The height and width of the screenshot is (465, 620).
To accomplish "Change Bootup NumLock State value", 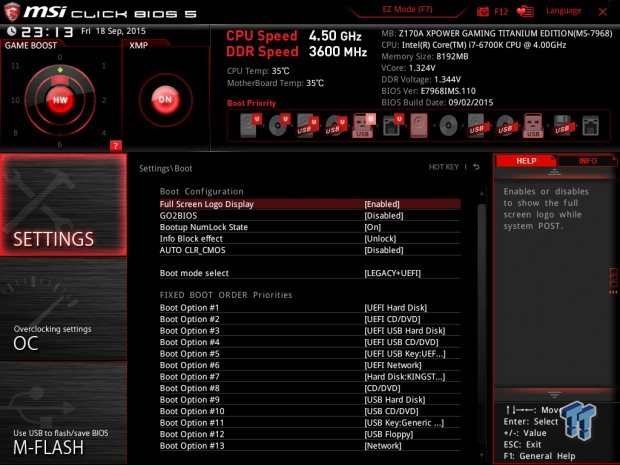I will pos(310,227).
